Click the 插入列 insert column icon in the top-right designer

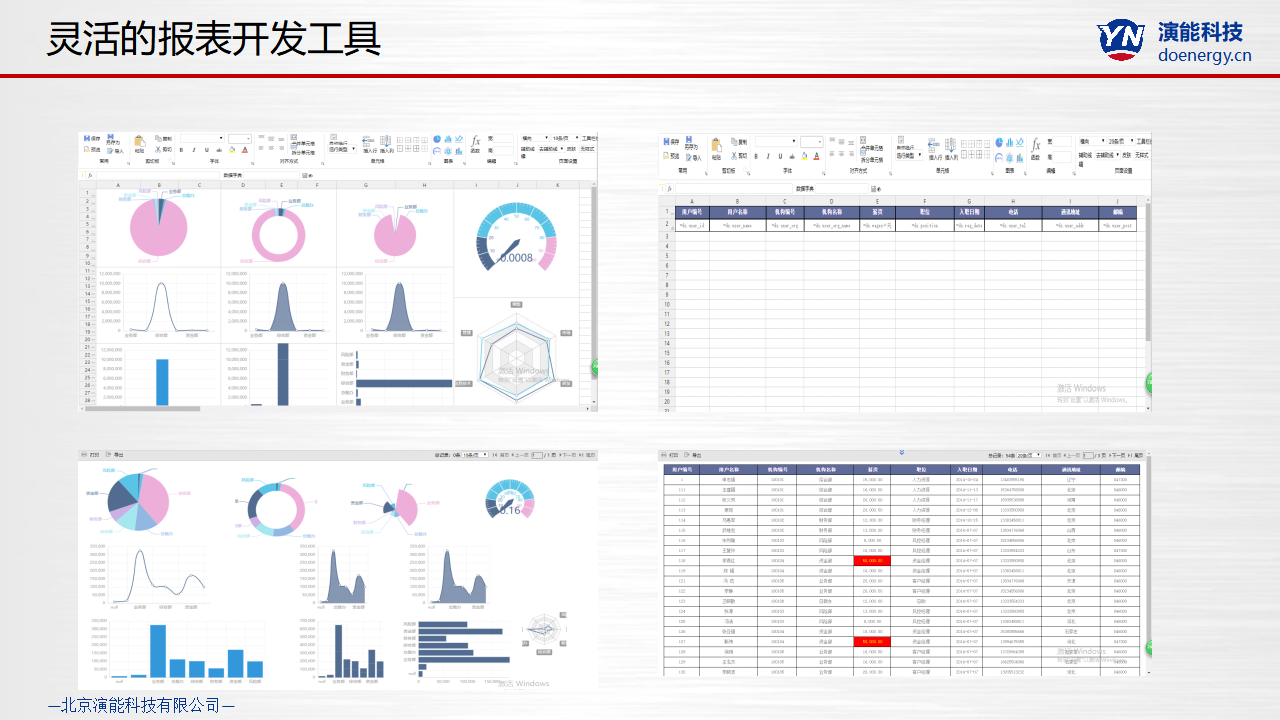tap(951, 146)
